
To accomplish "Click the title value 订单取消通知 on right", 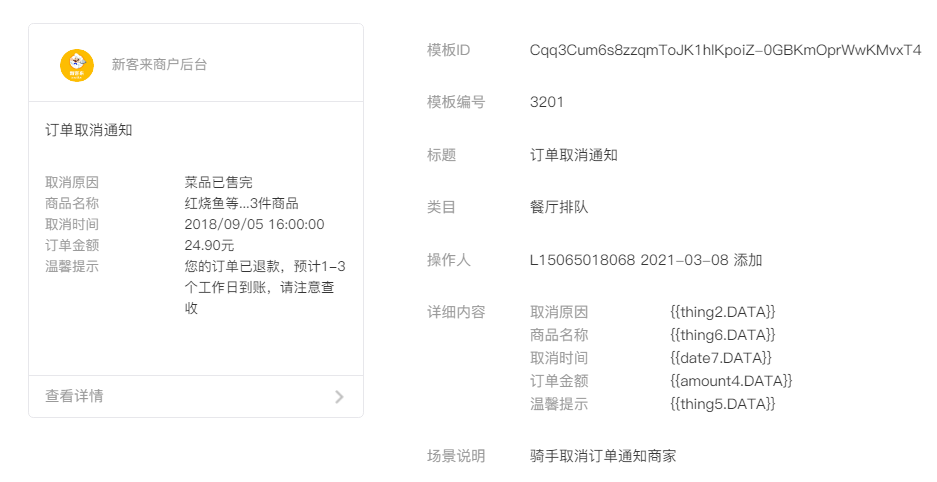I will [574, 155].
